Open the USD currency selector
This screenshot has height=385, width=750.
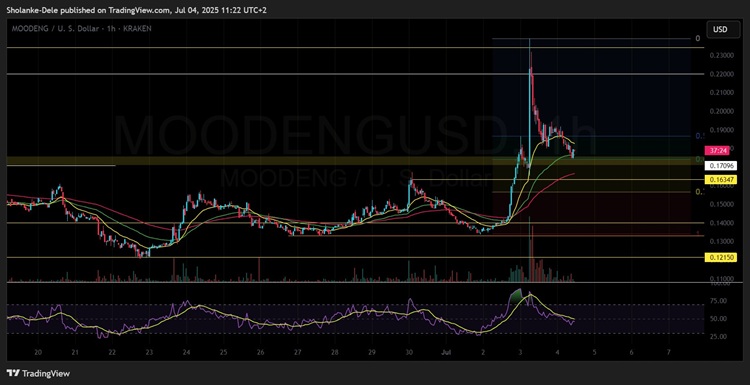(720, 29)
